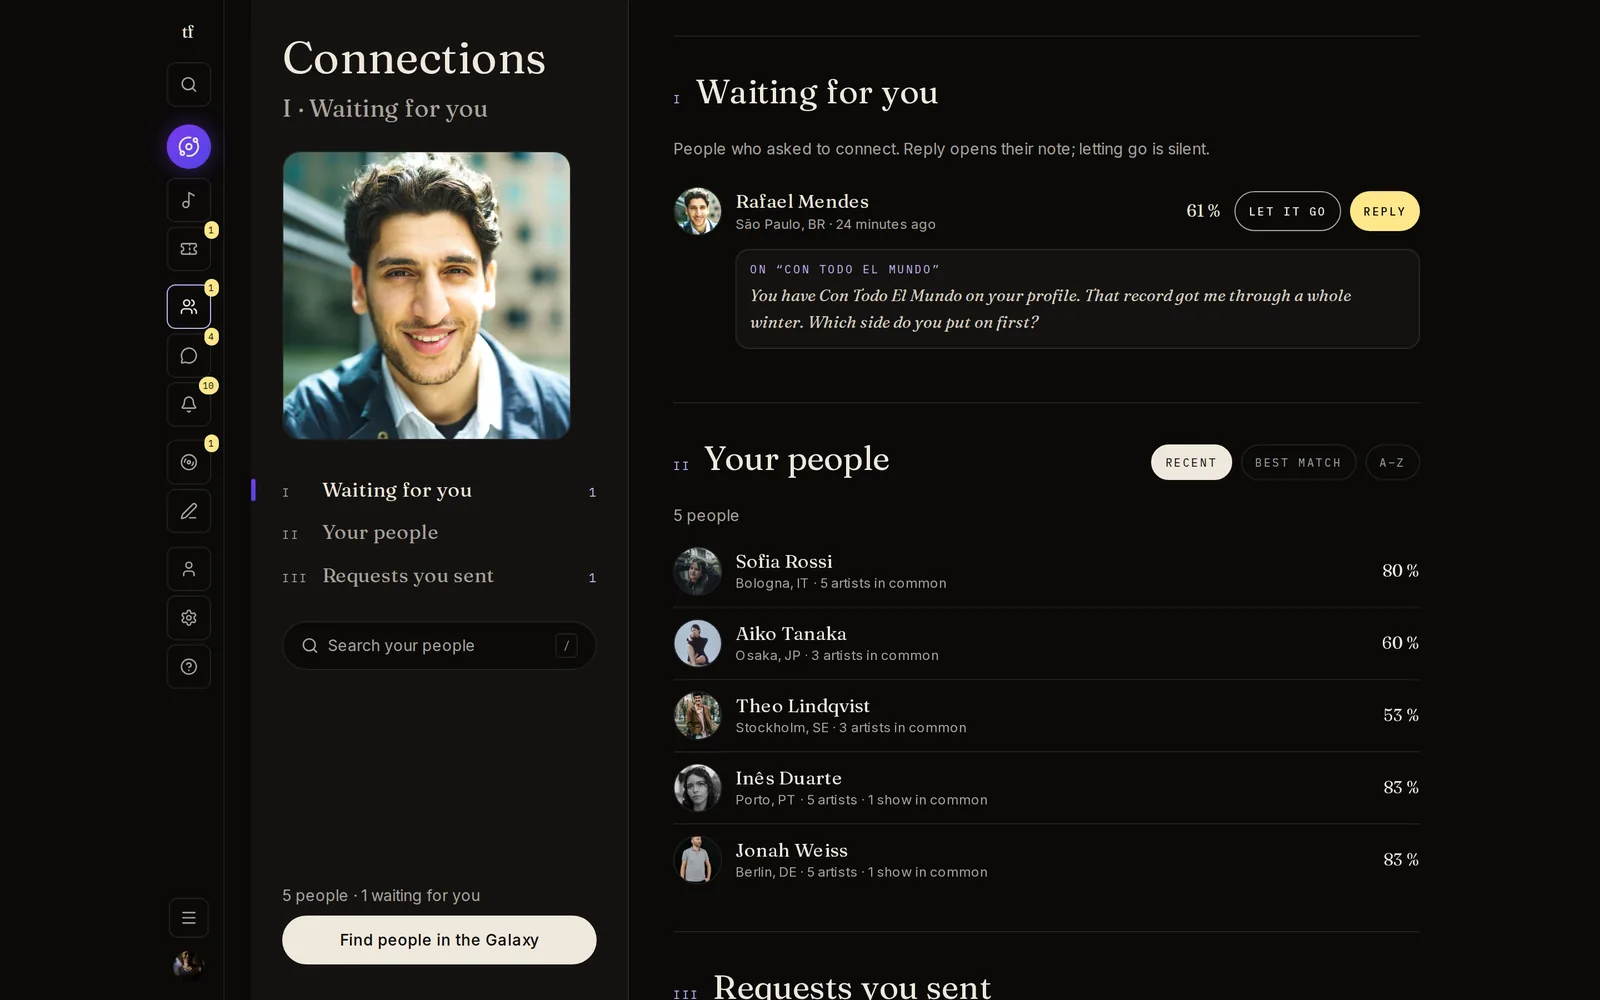1600x1000 pixels.
Task: Open the chat bubble messages icon
Action: (188, 356)
